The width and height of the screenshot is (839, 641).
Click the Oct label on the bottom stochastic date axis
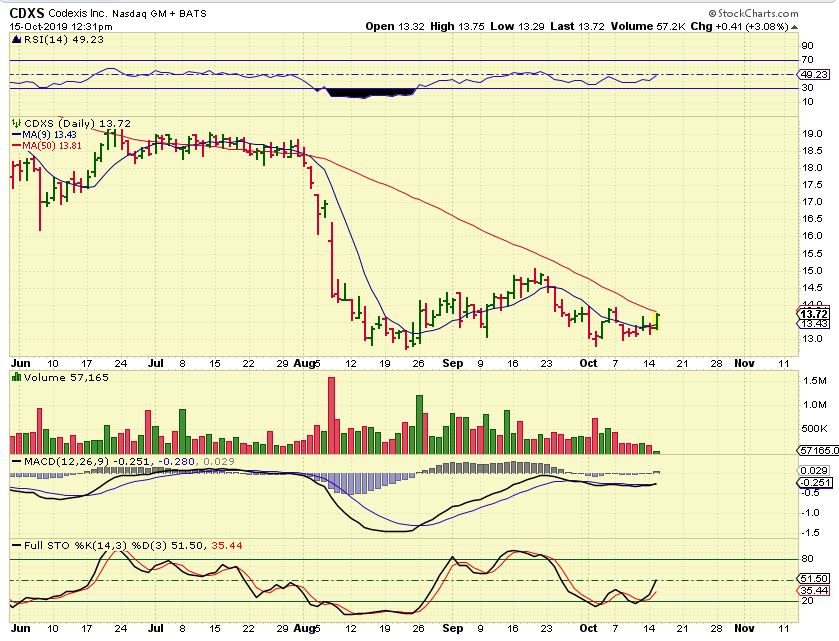(x=589, y=628)
